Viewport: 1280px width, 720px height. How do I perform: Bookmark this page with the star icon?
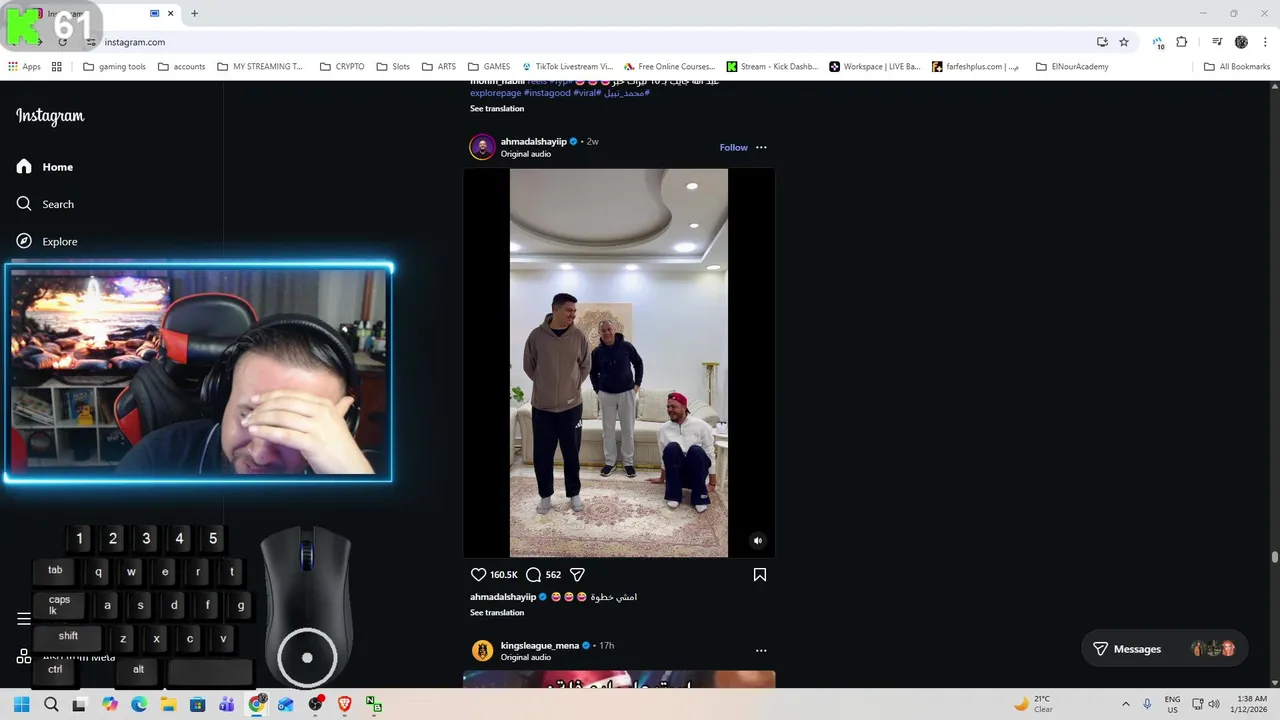[1124, 42]
